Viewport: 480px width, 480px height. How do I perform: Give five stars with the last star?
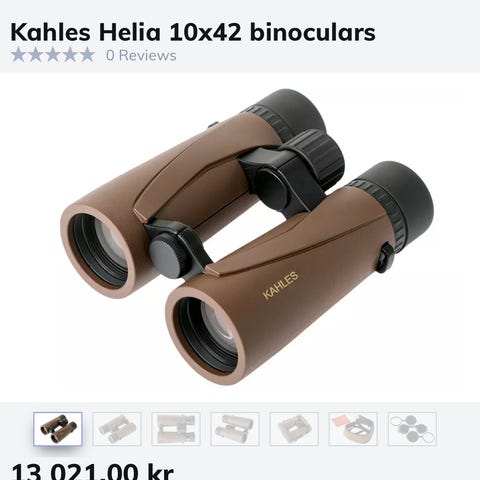87,55
